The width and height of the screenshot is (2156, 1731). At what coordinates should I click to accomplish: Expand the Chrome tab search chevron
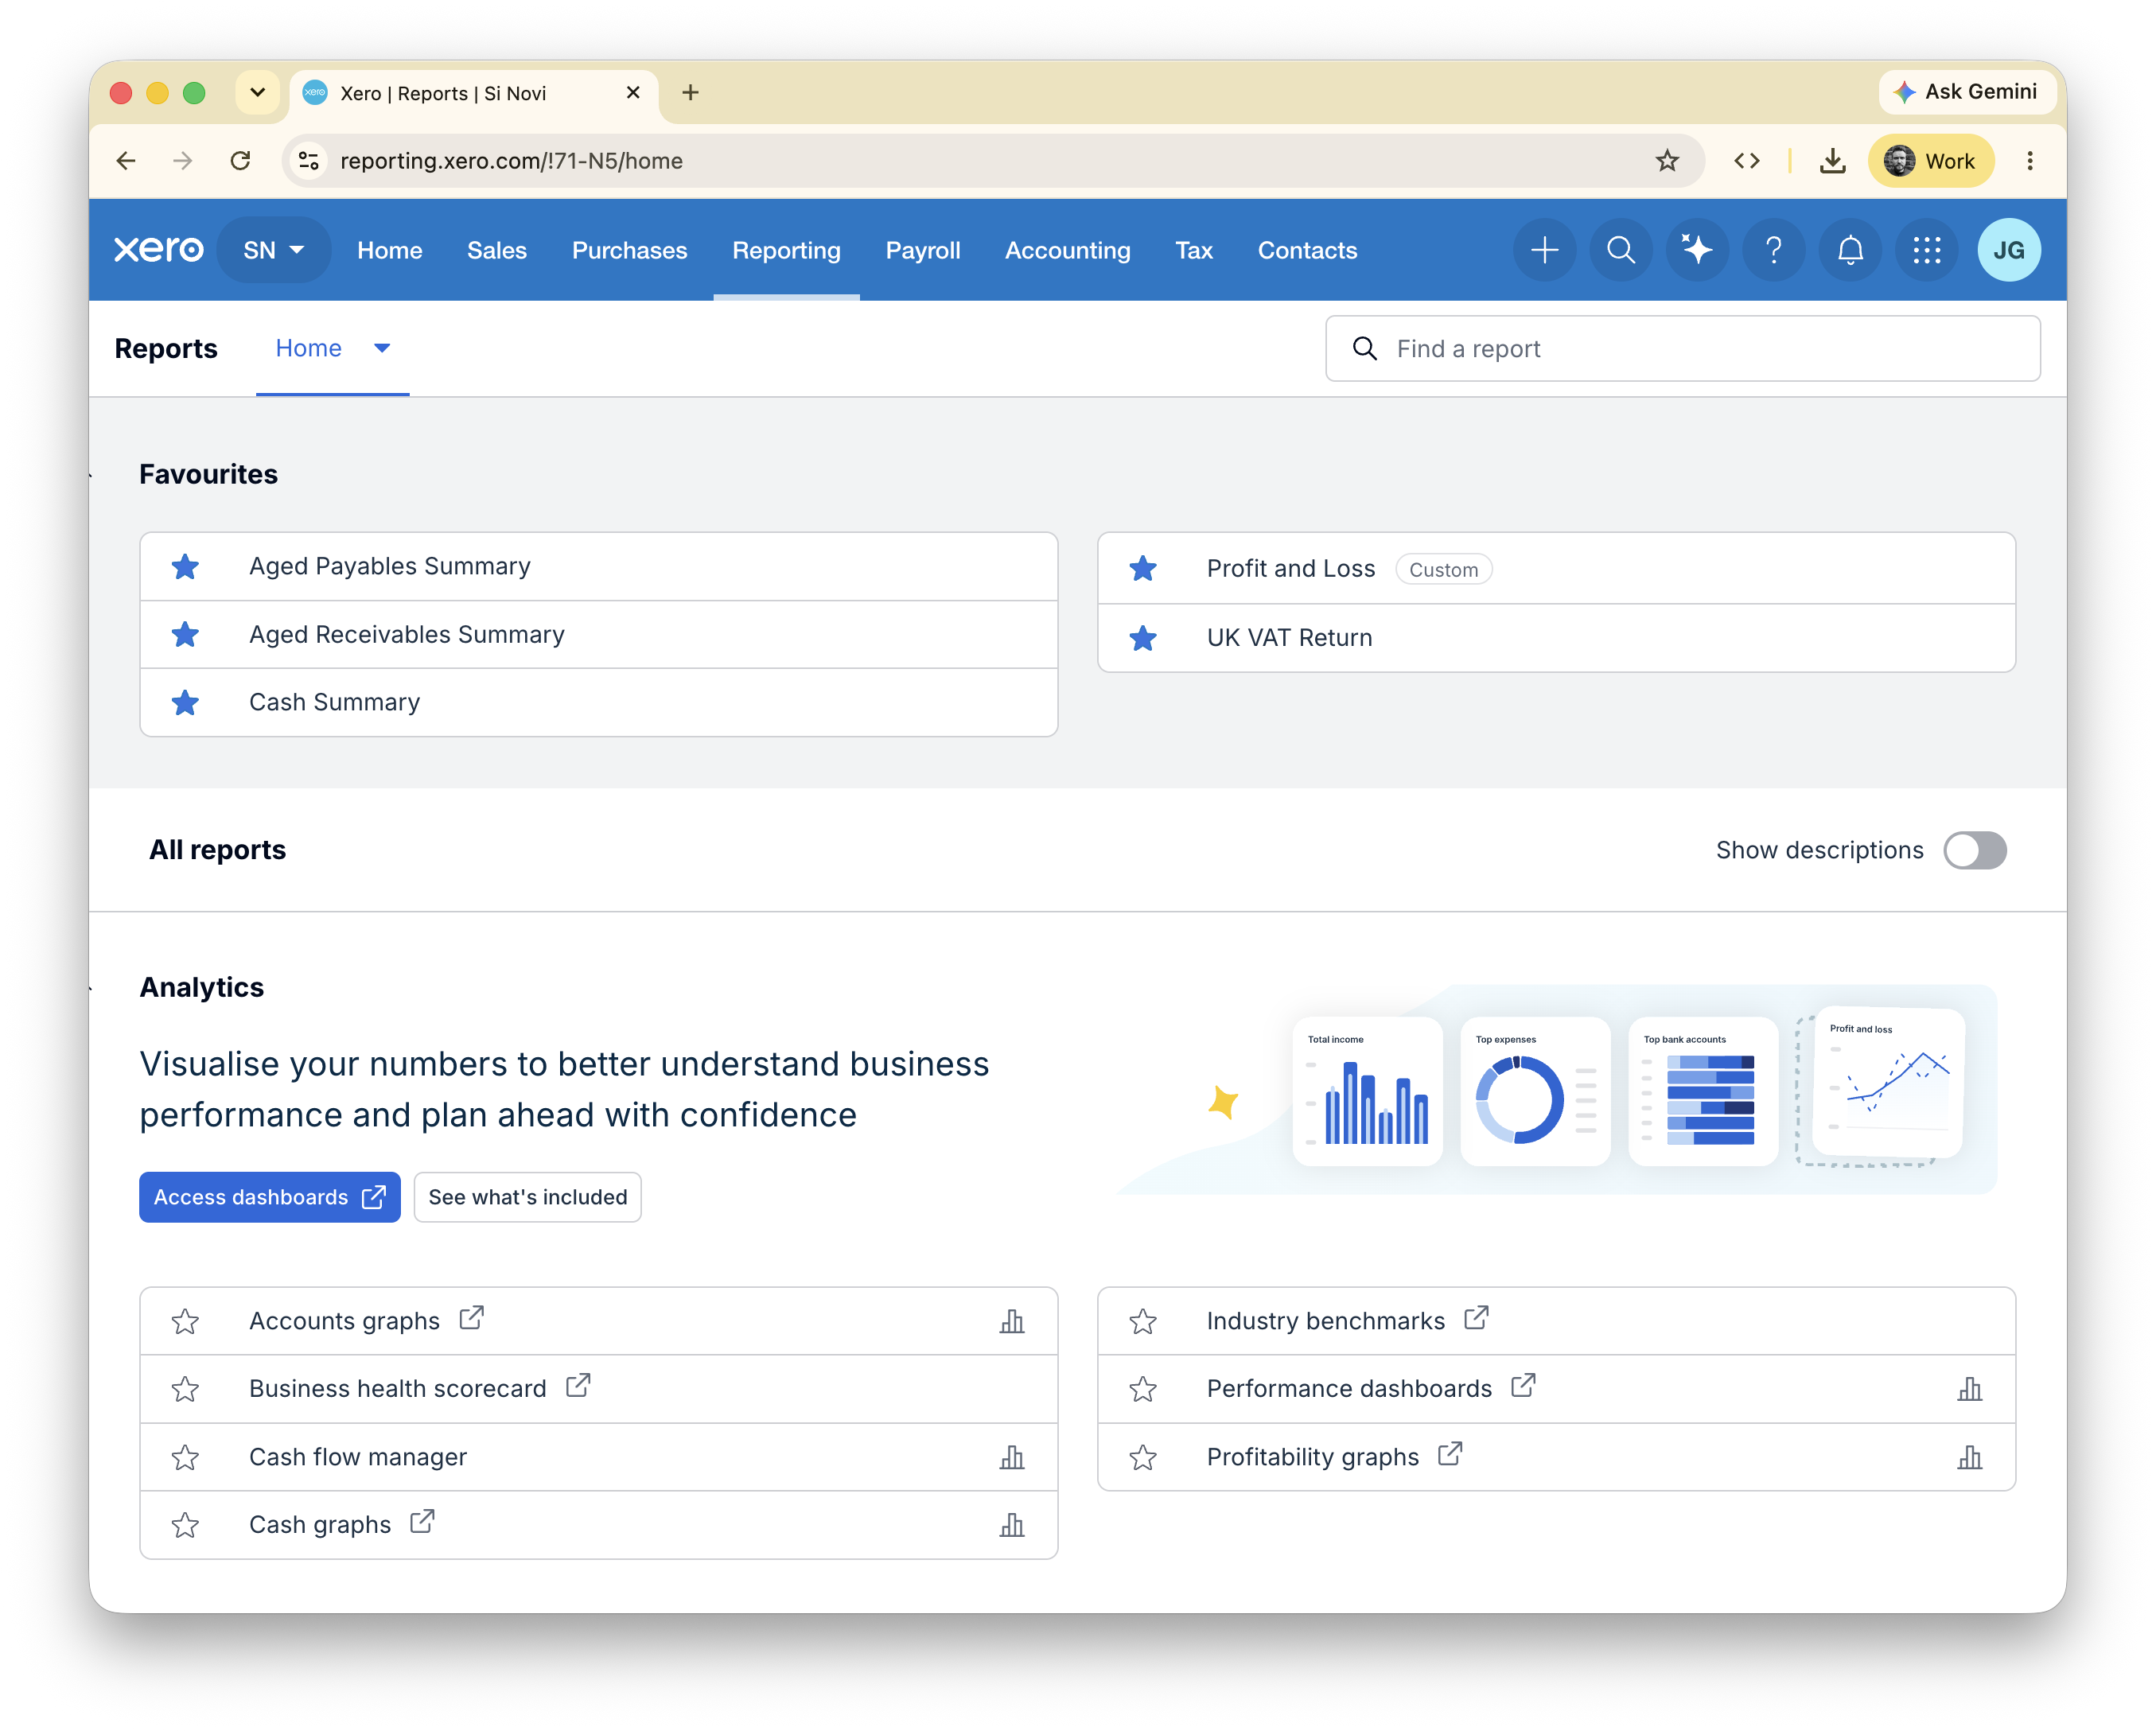coord(257,93)
